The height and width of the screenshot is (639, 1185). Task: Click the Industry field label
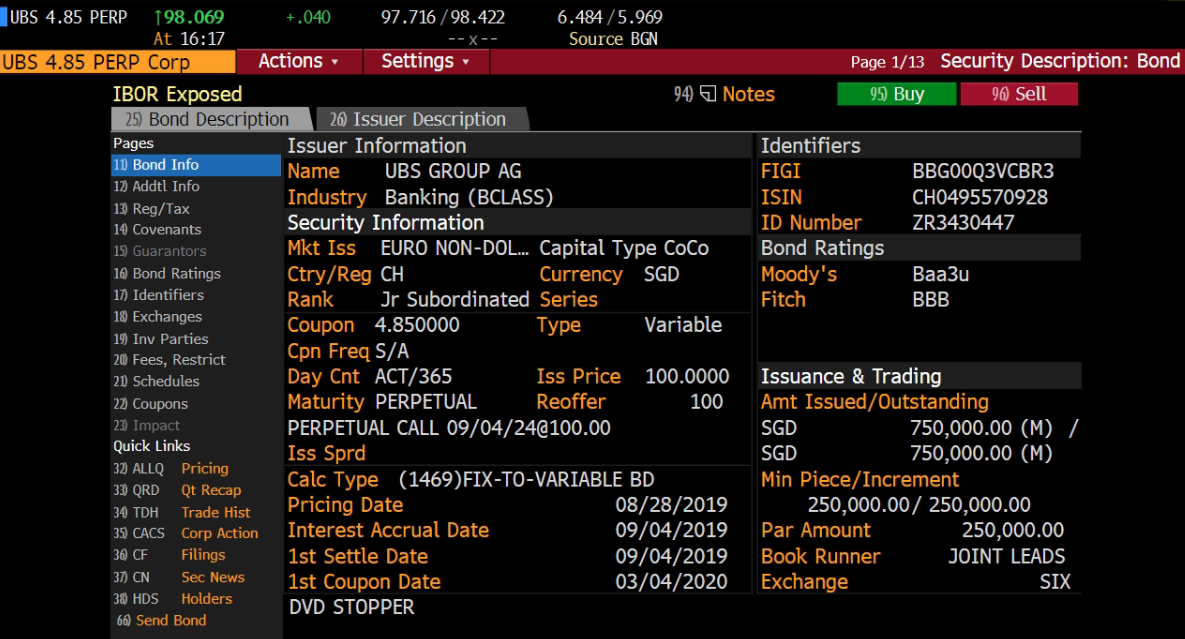tap(326, 197)
